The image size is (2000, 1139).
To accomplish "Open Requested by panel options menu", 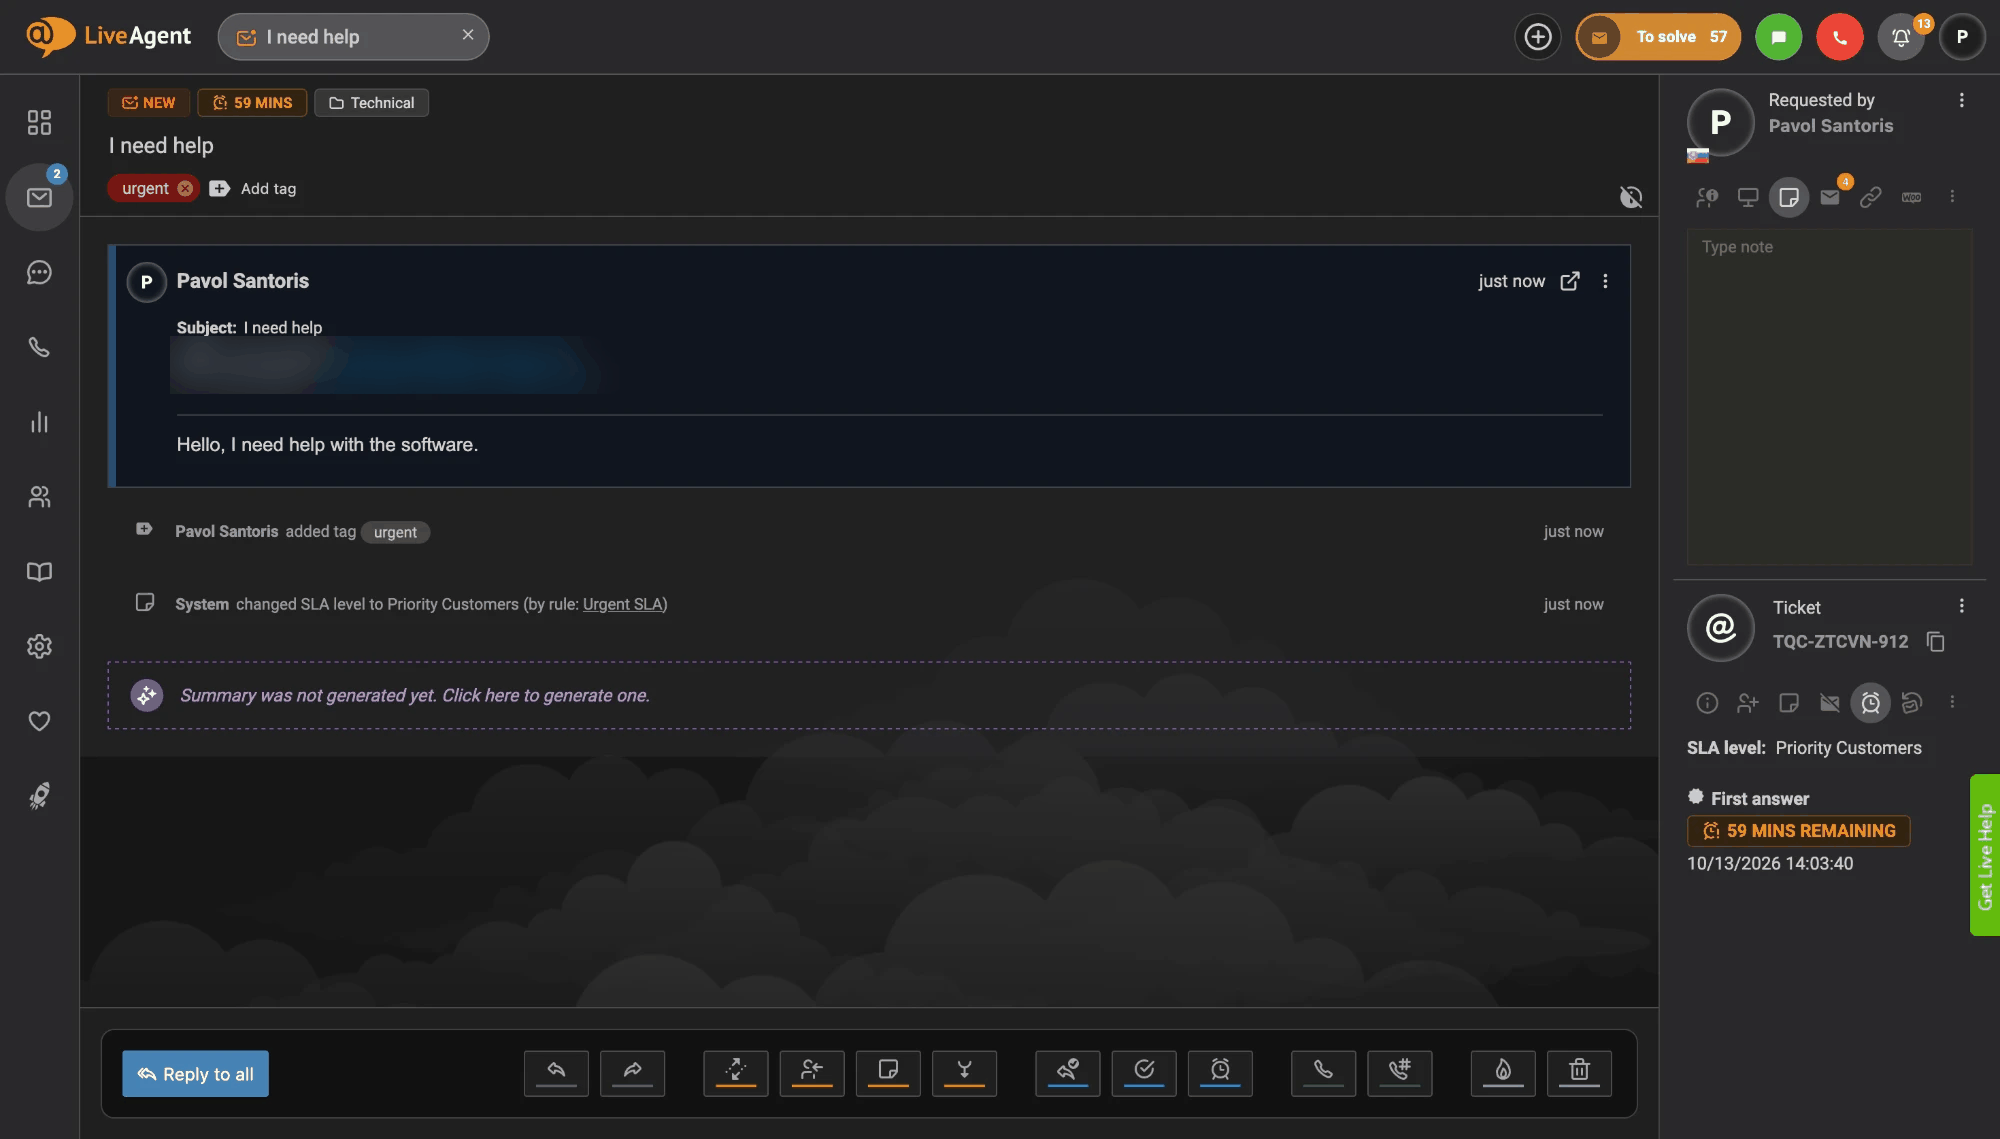I will tap(1961, 100).
